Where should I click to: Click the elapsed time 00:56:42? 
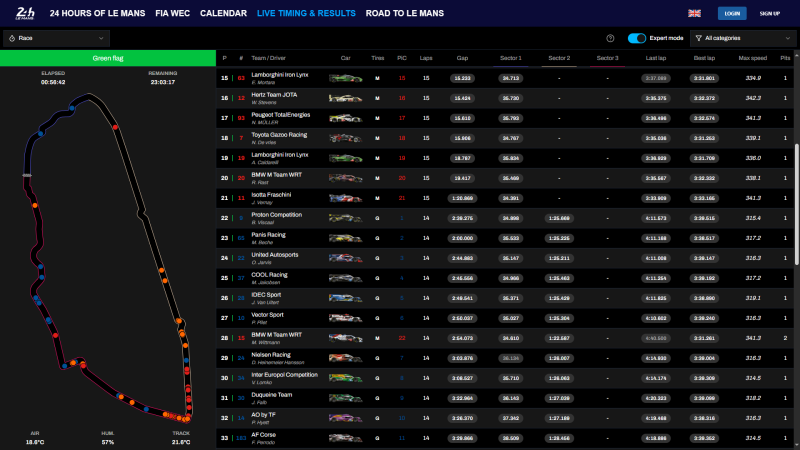pyautogui.click(x=53, y=82)
